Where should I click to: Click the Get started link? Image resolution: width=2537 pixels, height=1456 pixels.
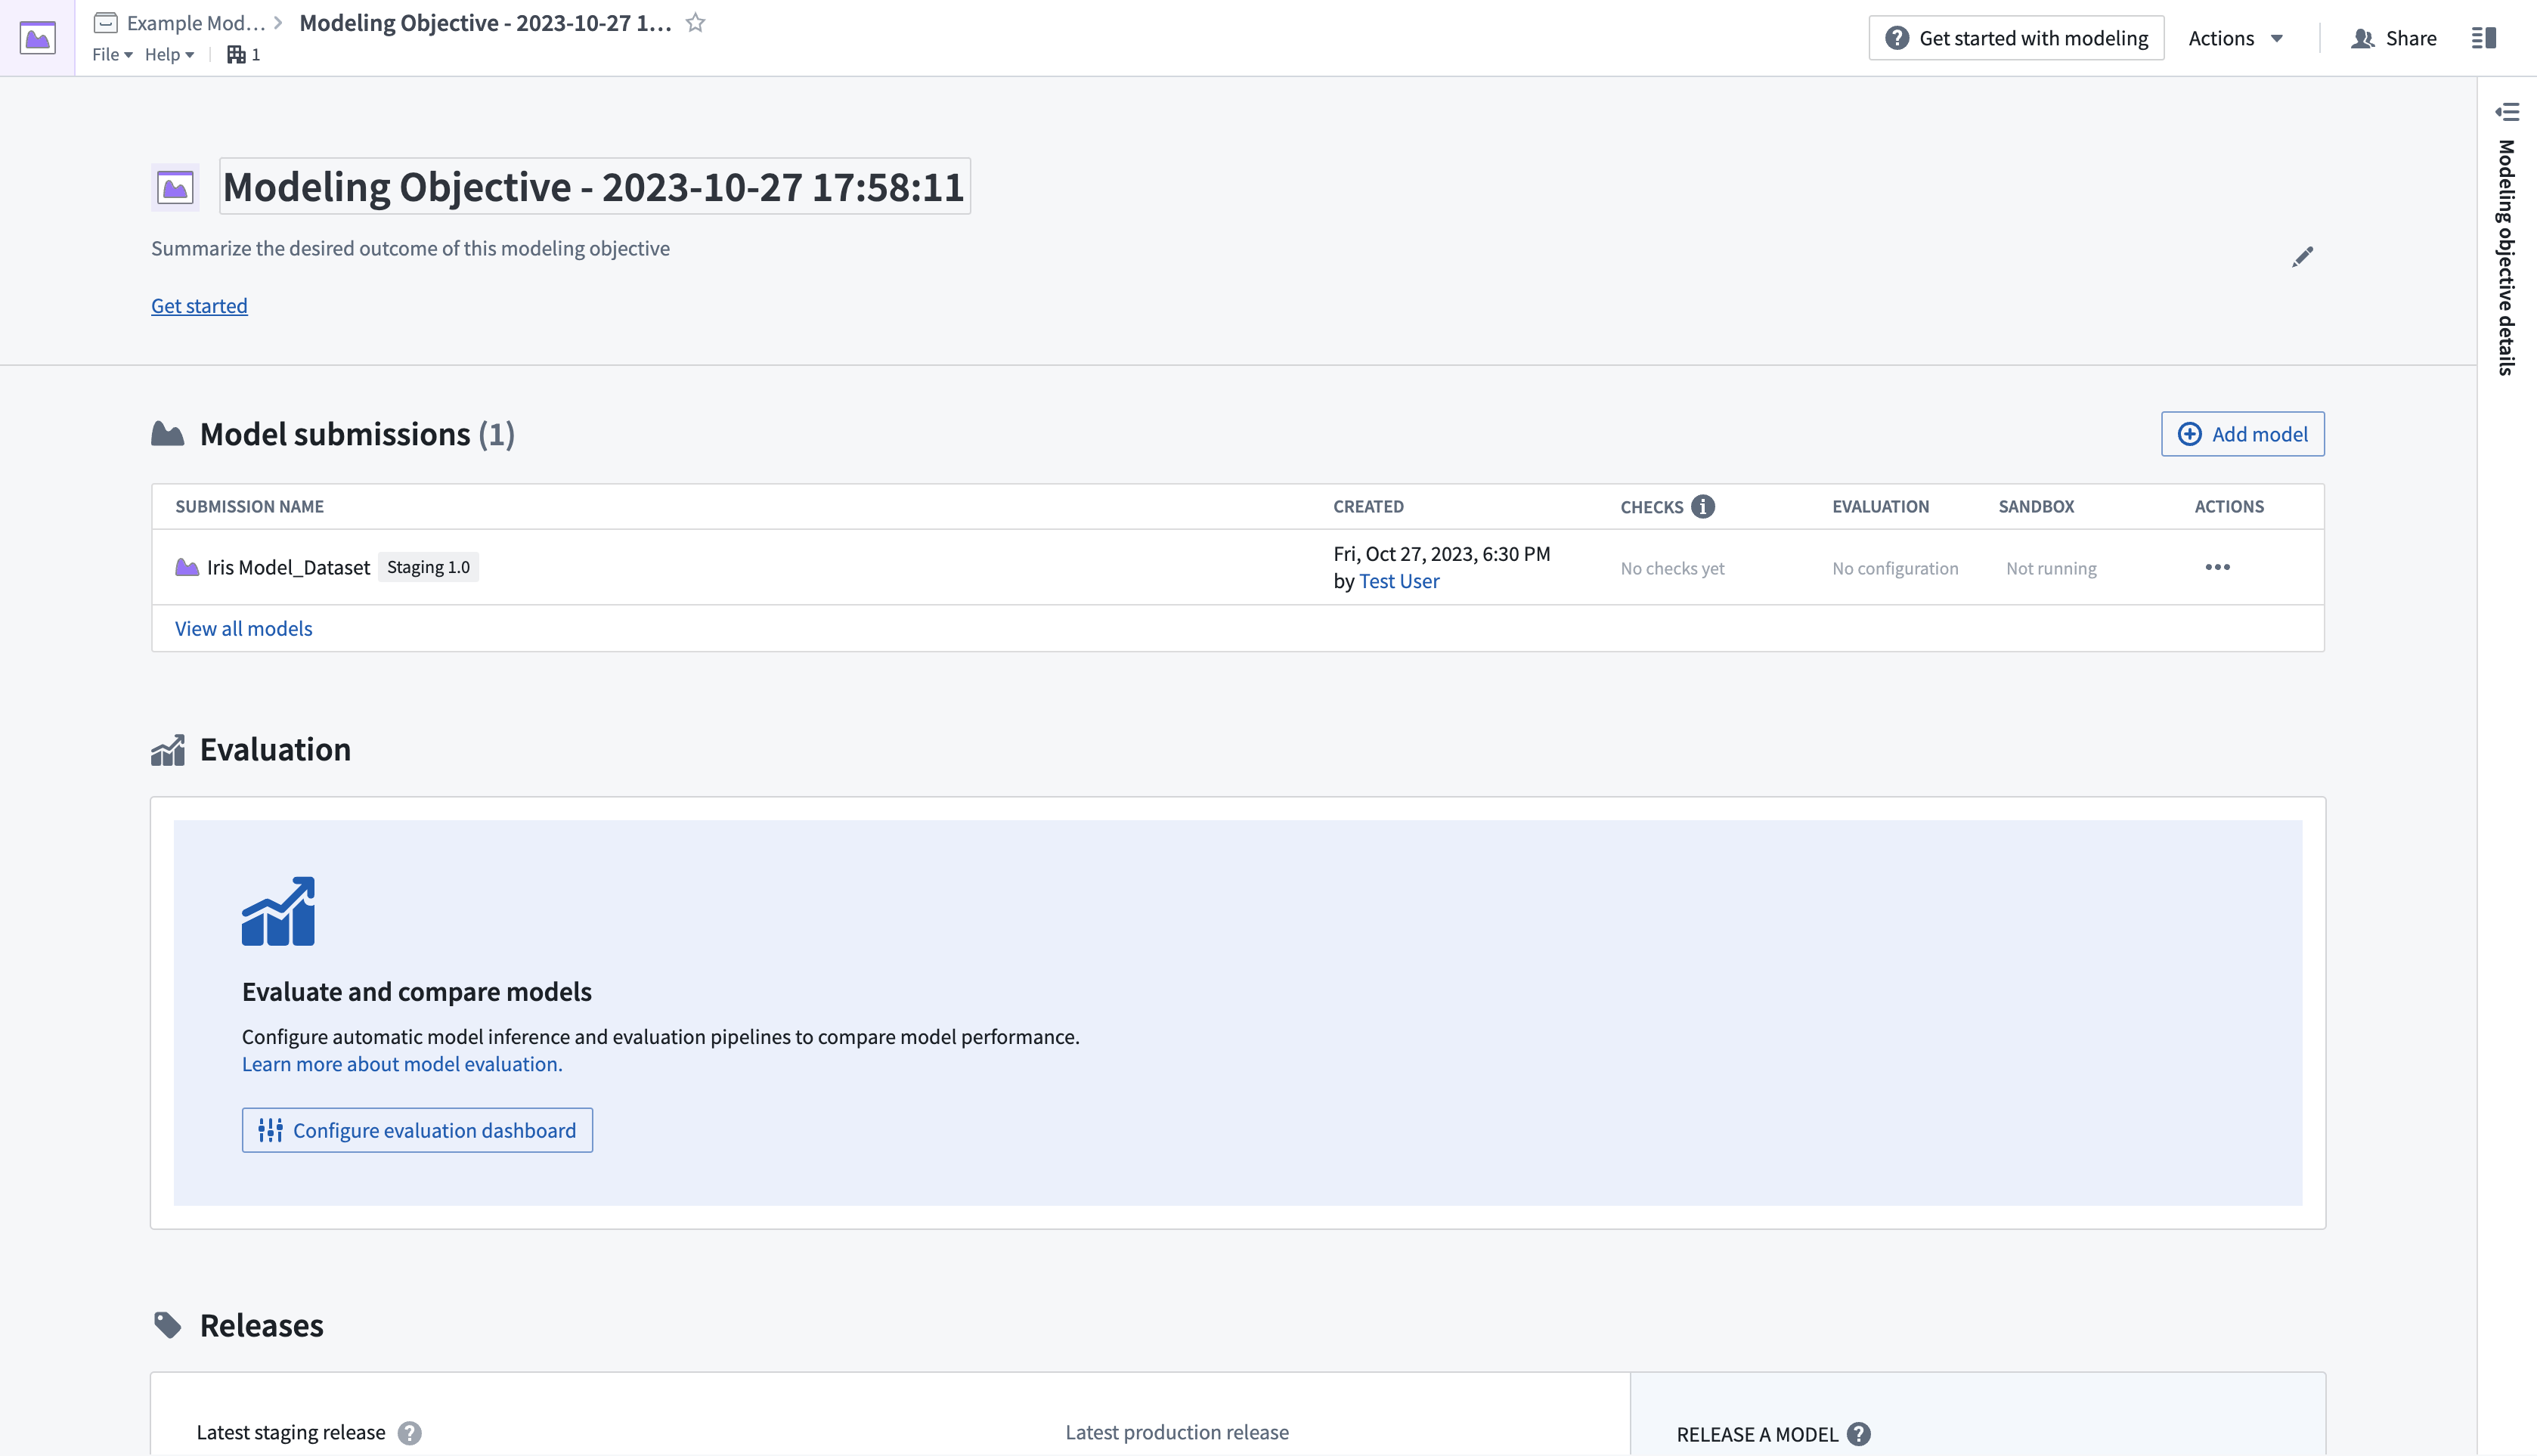199,305
